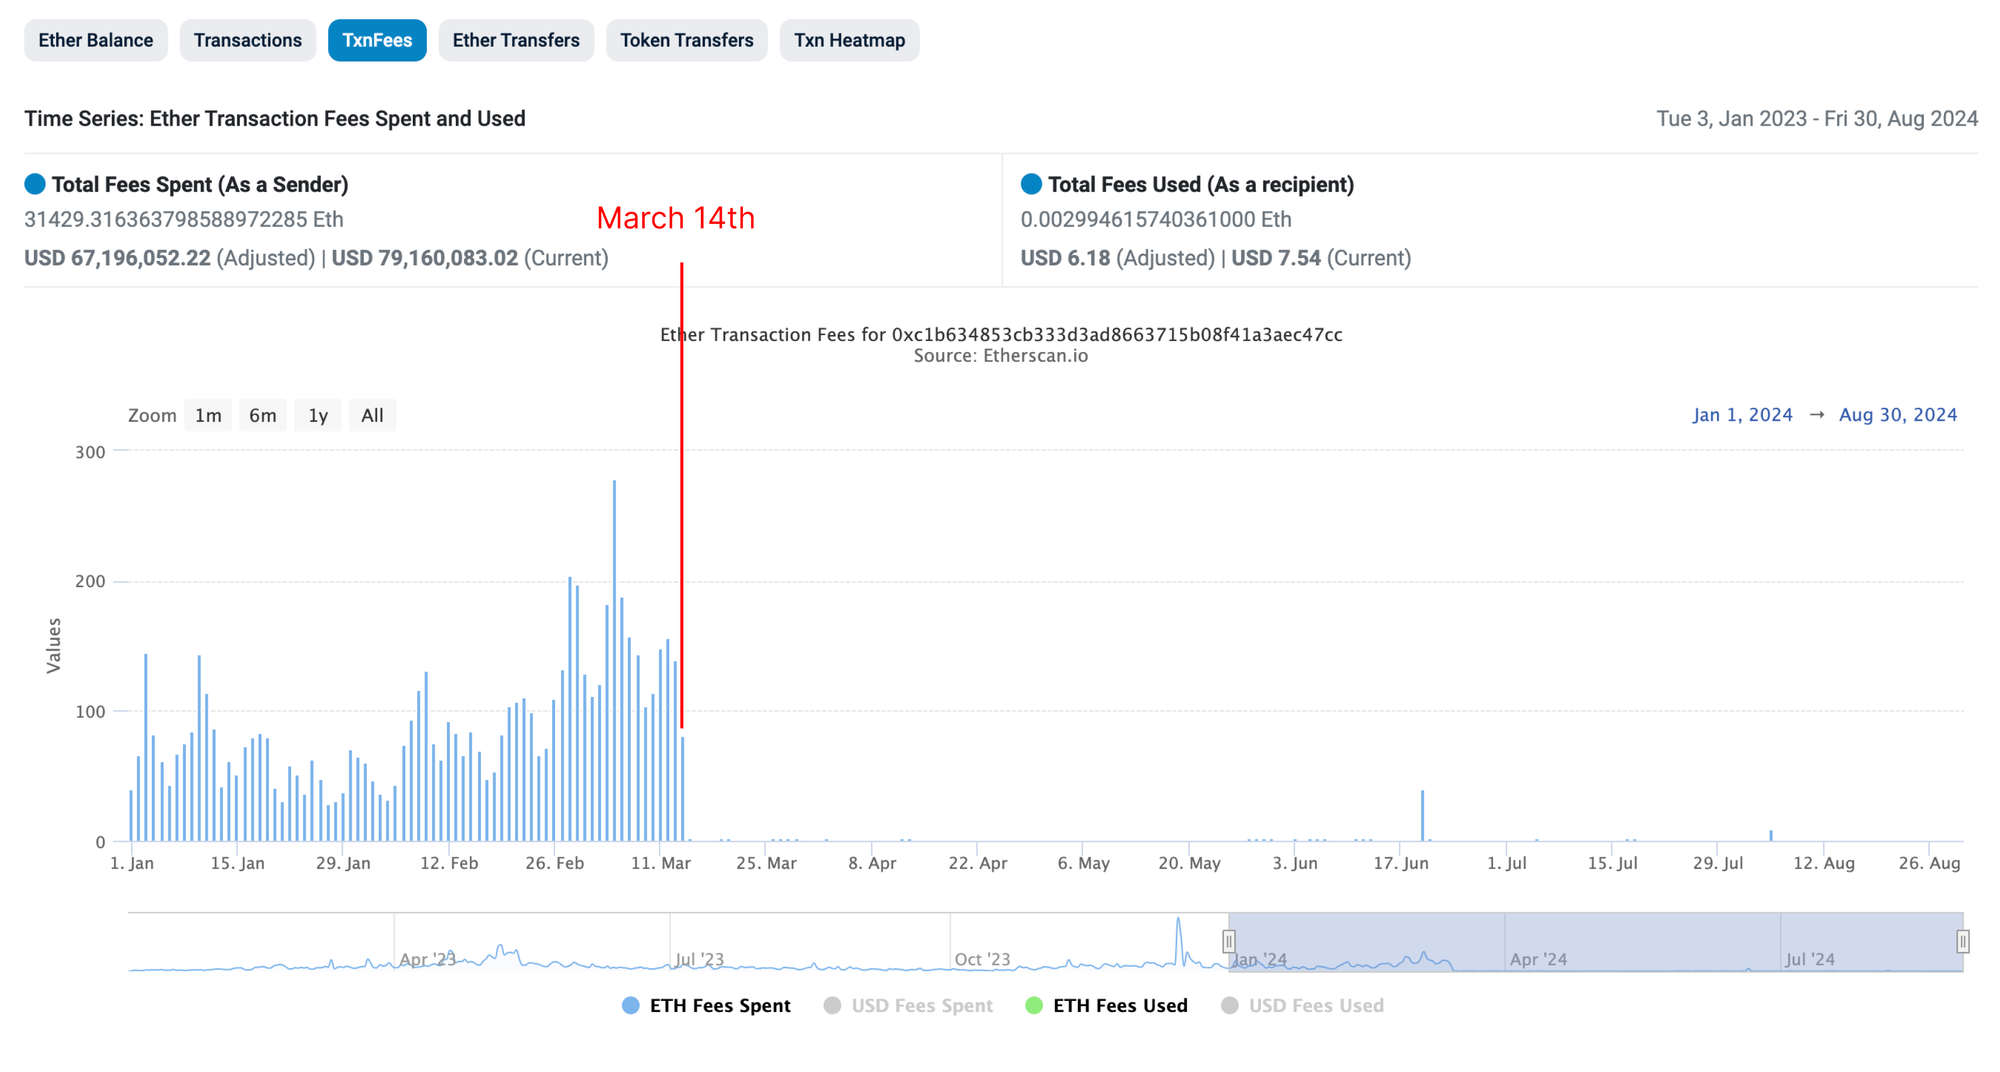The height and width of the screenshot is (1072, 2000).
Task: Grab the left navigator range handle
Action: [1229, 941]
